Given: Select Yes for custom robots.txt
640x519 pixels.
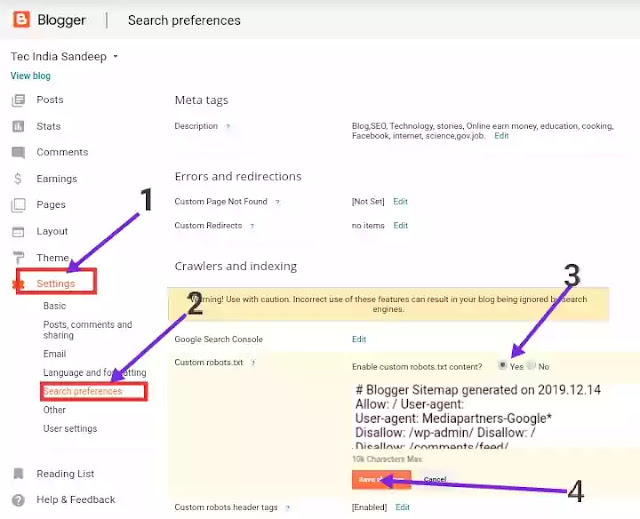Looking at the screenshot, I should (502, 365).
